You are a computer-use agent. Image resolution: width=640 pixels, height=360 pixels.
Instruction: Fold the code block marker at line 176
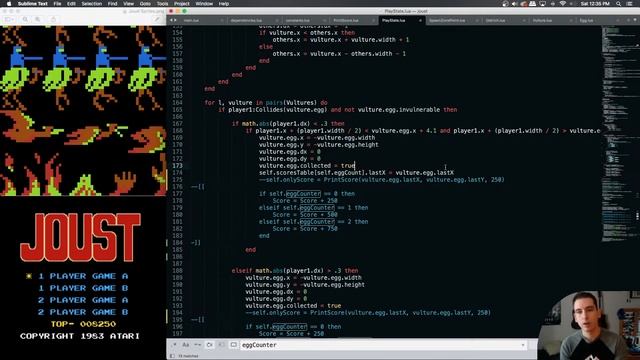point(198,187)
